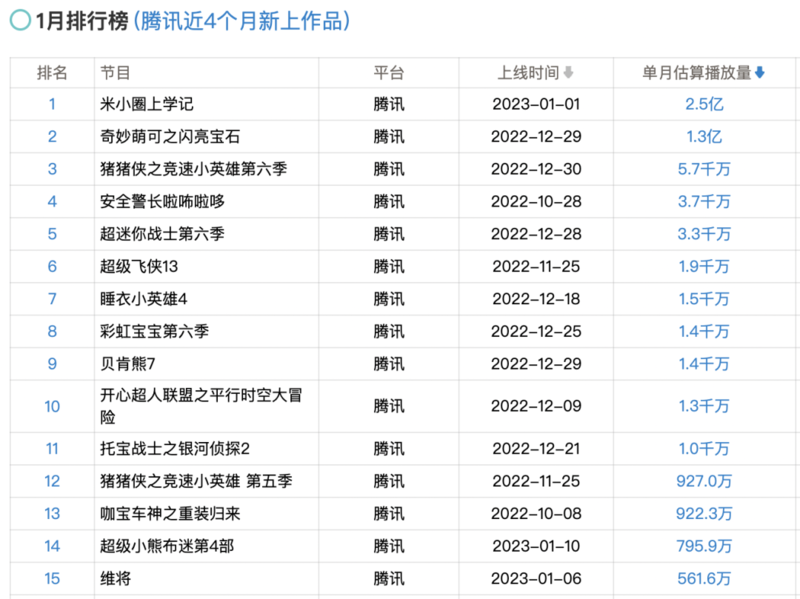
Task: Sort by 单月估算播放量 blue arrow icon
Action: tap(760, 73)
